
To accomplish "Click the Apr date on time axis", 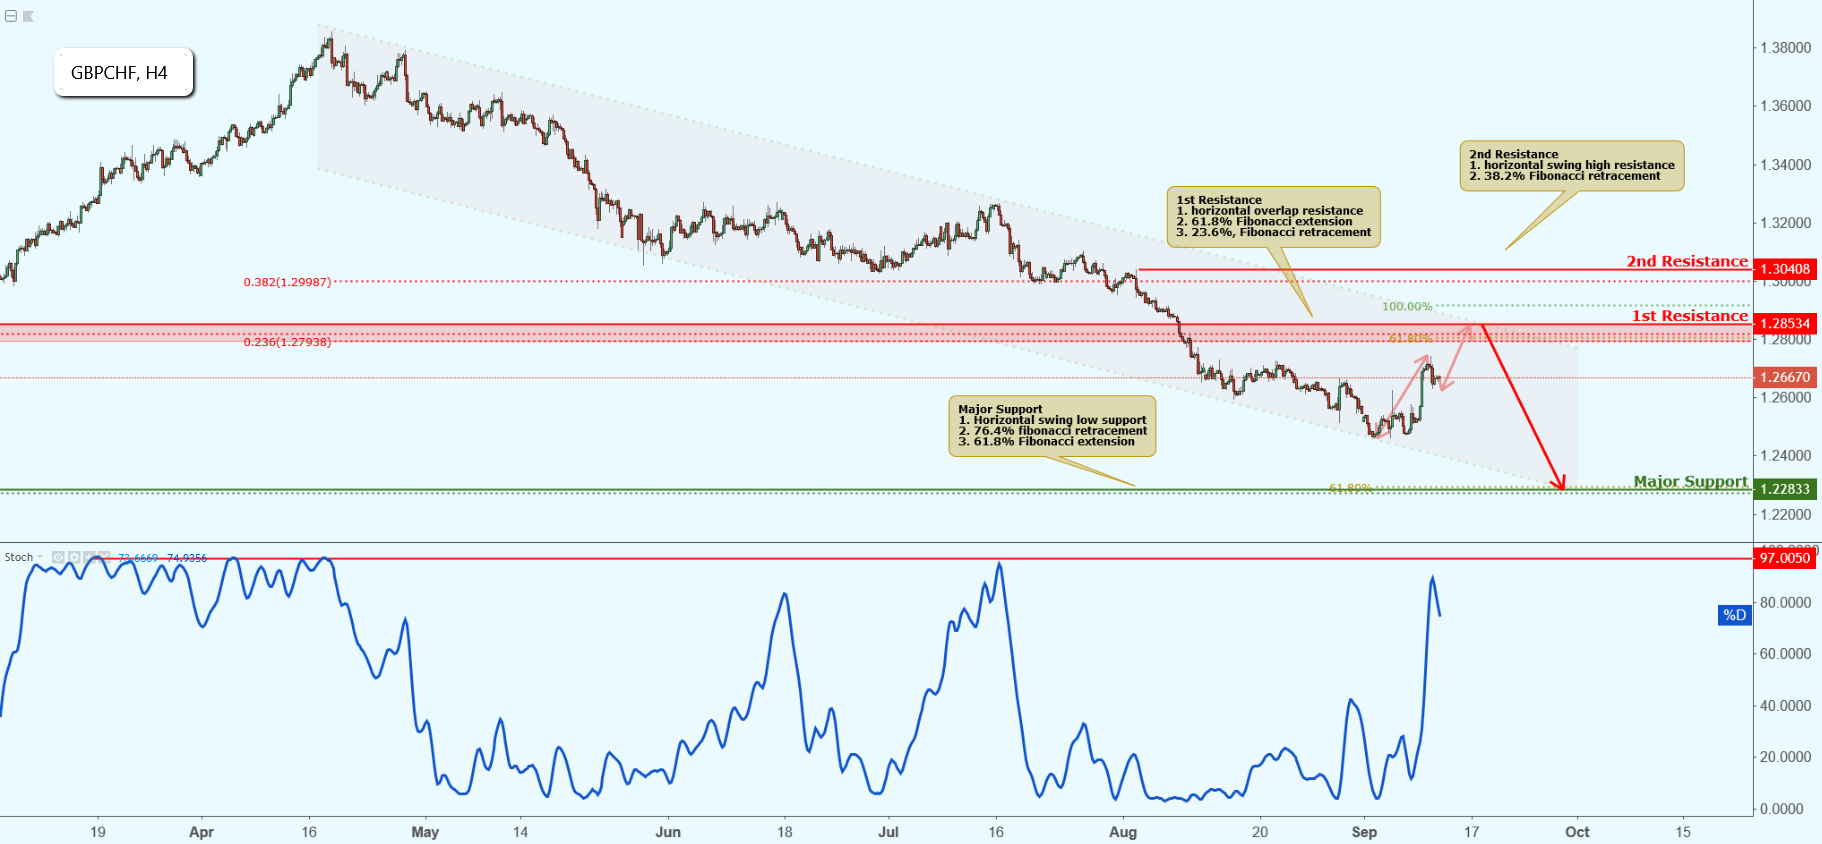I will [x=201, y=832].
